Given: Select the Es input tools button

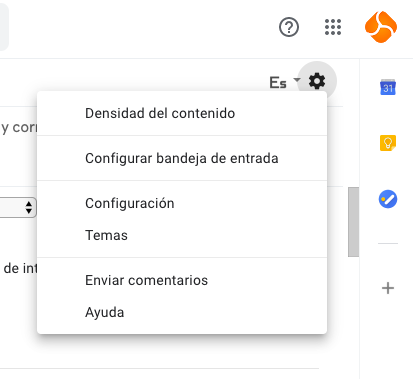Looking at the screenshot, I should pyautogui.click(x=278, y=82).
